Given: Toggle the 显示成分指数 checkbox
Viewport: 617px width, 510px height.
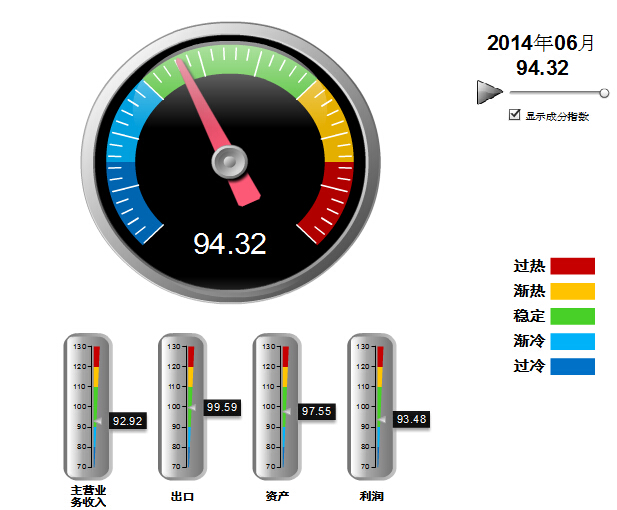Looking at the screenshot, I should (x=515, y=115).
